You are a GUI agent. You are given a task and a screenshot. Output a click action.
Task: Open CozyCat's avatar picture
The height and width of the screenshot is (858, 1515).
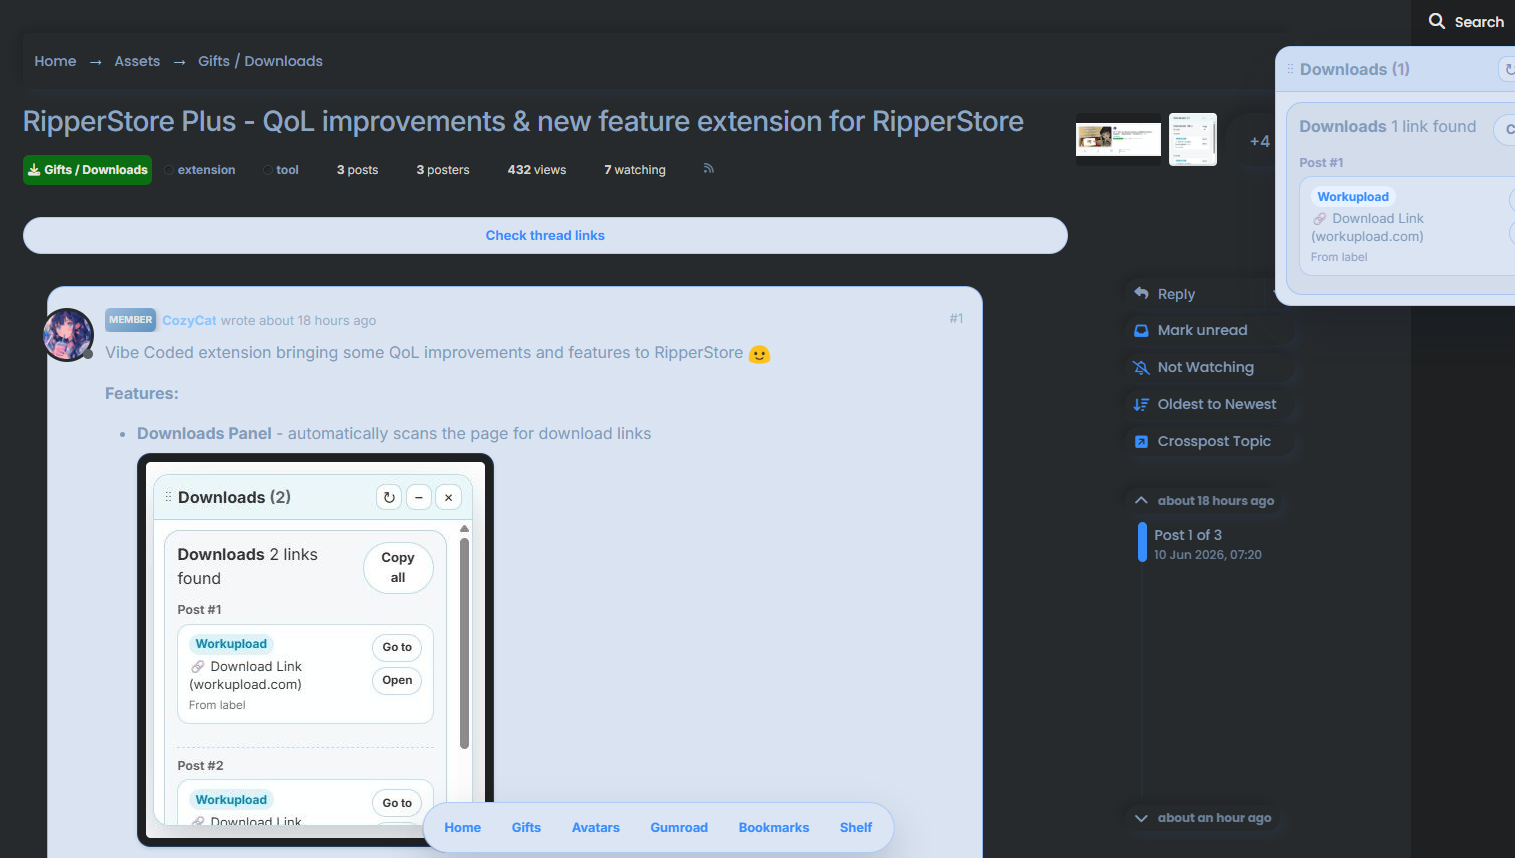pyautogui.click(x=68, y=334)
